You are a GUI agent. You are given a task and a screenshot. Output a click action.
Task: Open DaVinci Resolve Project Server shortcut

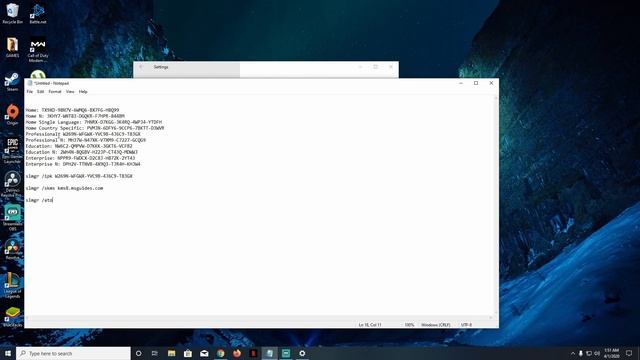12,184
